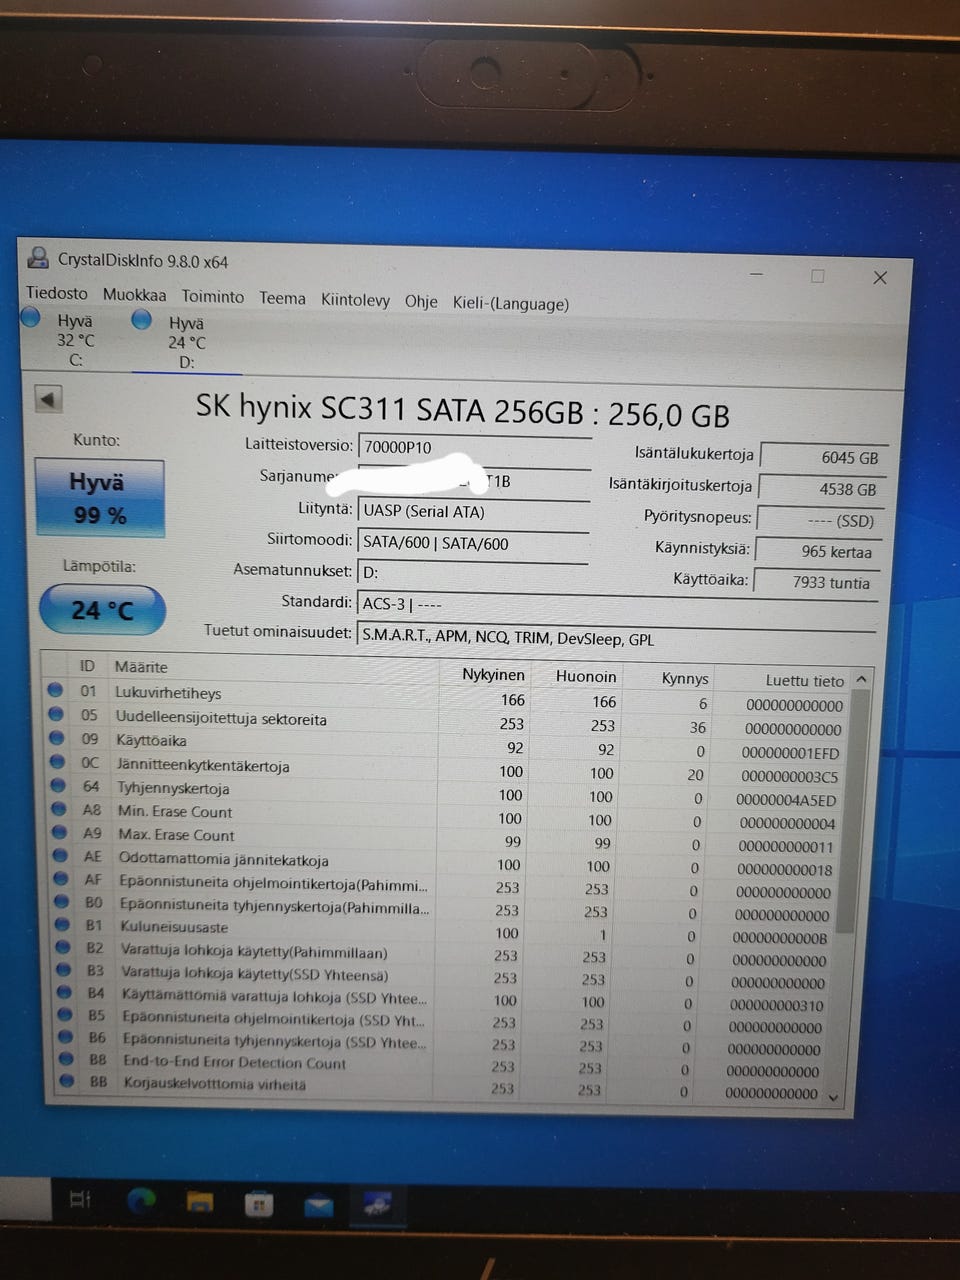Image resolution: width=960 pixels, height=1280 pixels.
Task: Click Isäntäkirjoituskertoja value 4538 GB
Action: 821,489
